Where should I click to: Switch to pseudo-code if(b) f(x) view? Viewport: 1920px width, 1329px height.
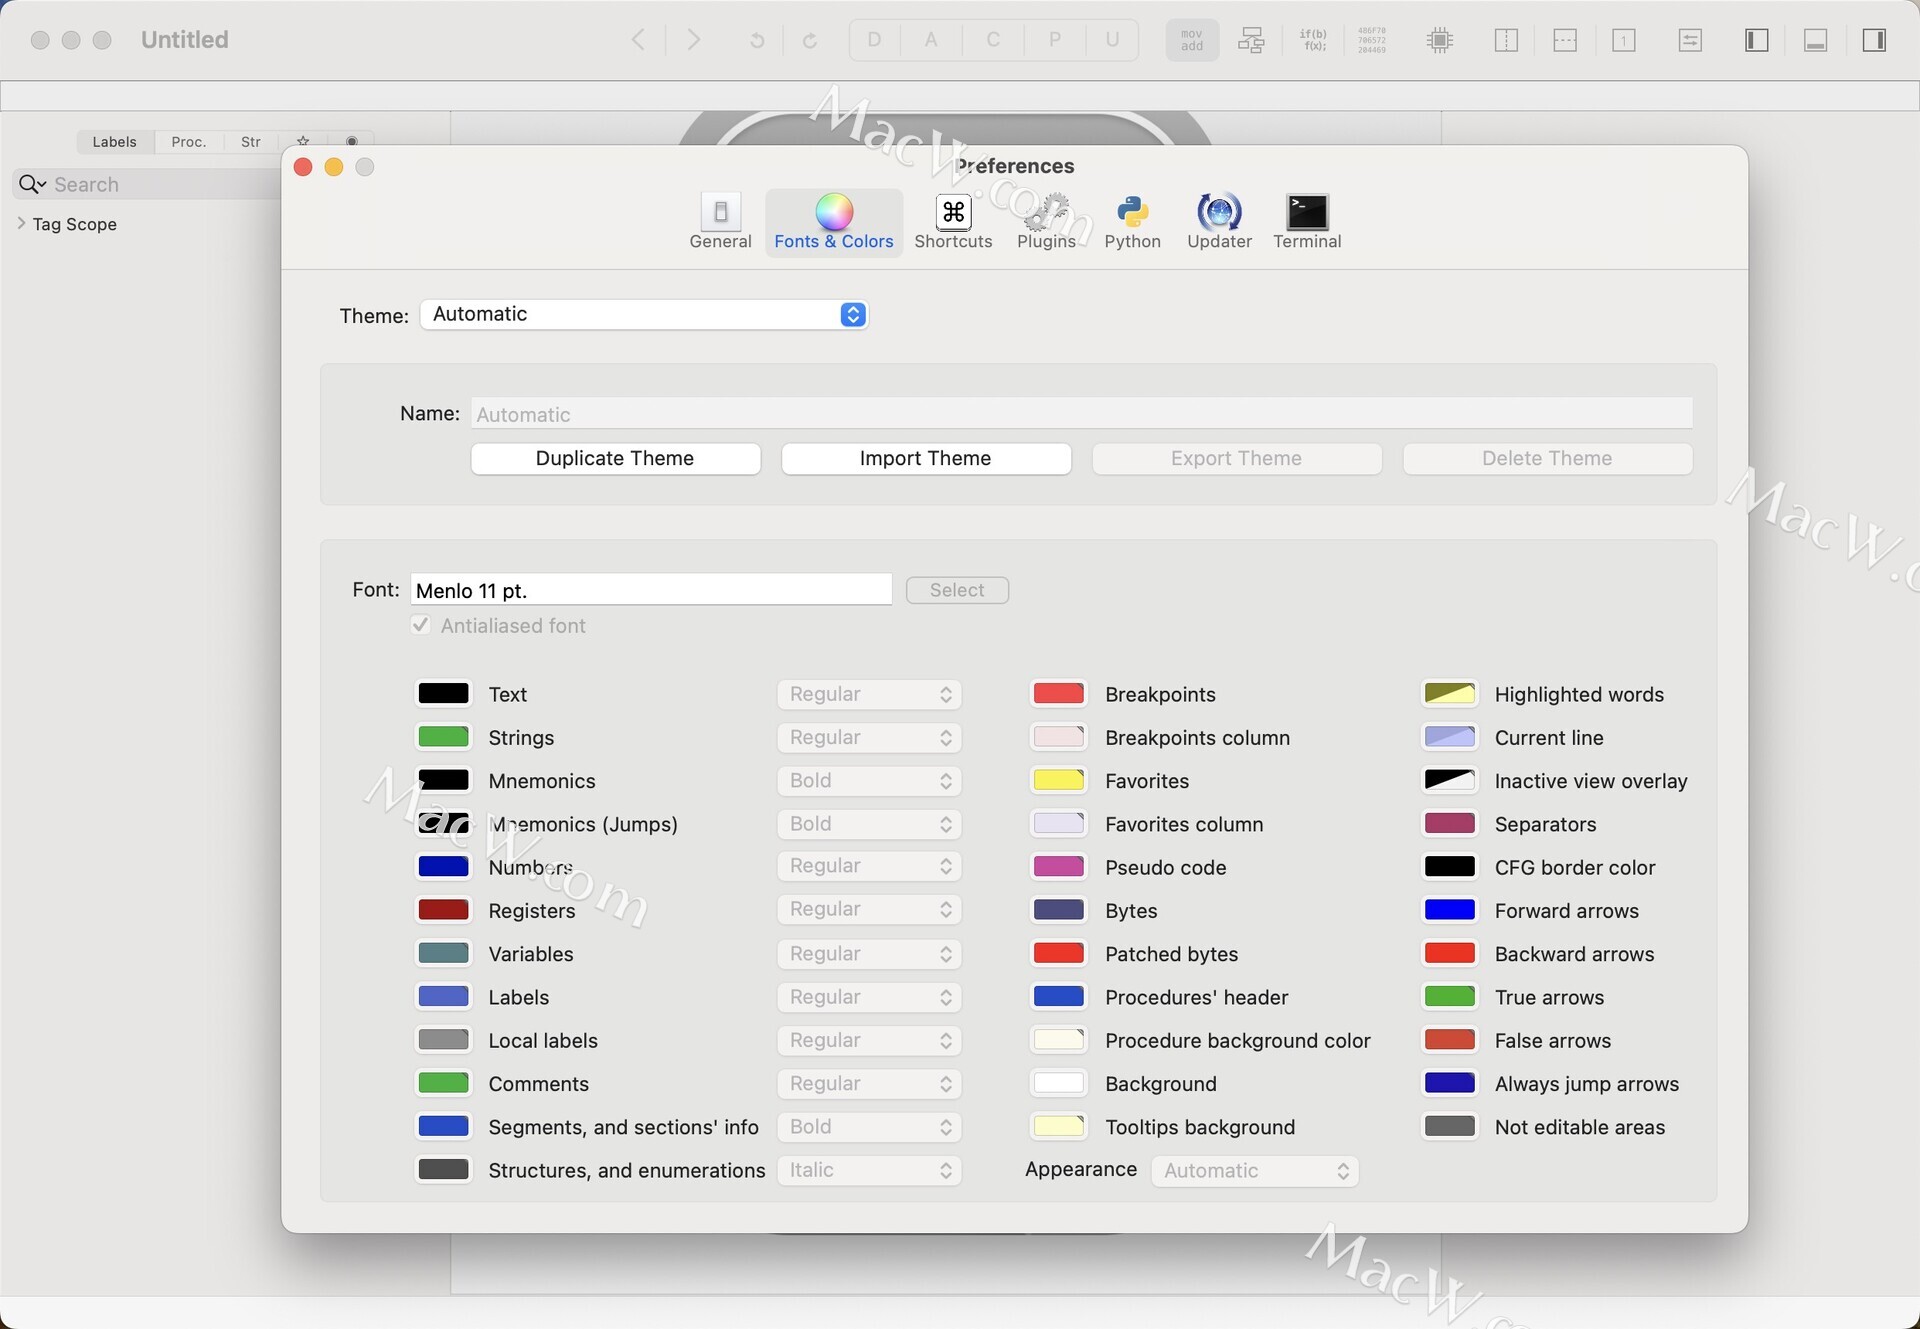[x=1313, y=40]
